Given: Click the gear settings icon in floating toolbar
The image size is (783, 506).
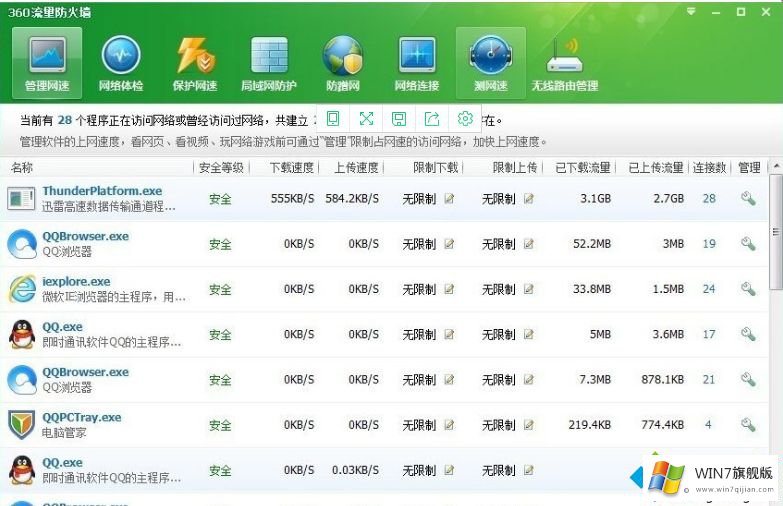Looking at the screenshot, I should point(465,118).
